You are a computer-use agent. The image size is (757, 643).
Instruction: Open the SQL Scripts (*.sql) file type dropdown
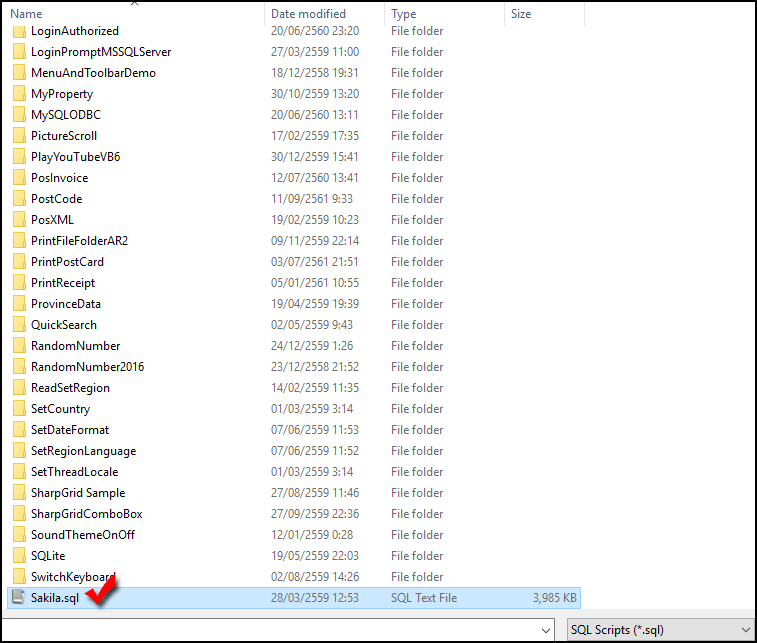tap(660, 630)
